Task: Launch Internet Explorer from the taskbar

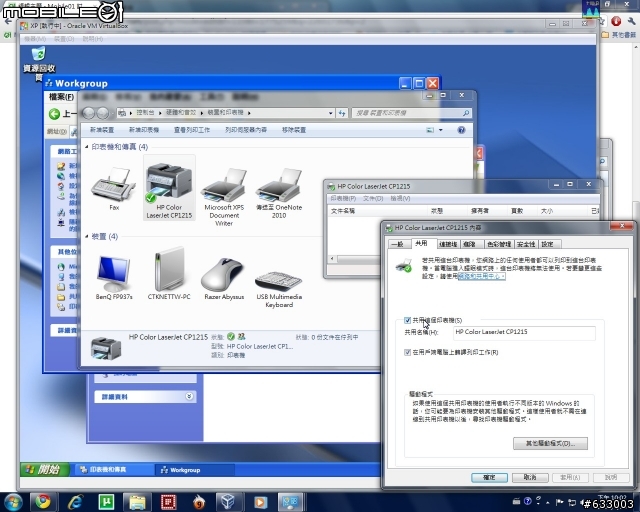Action: click(x=75, y=502)
